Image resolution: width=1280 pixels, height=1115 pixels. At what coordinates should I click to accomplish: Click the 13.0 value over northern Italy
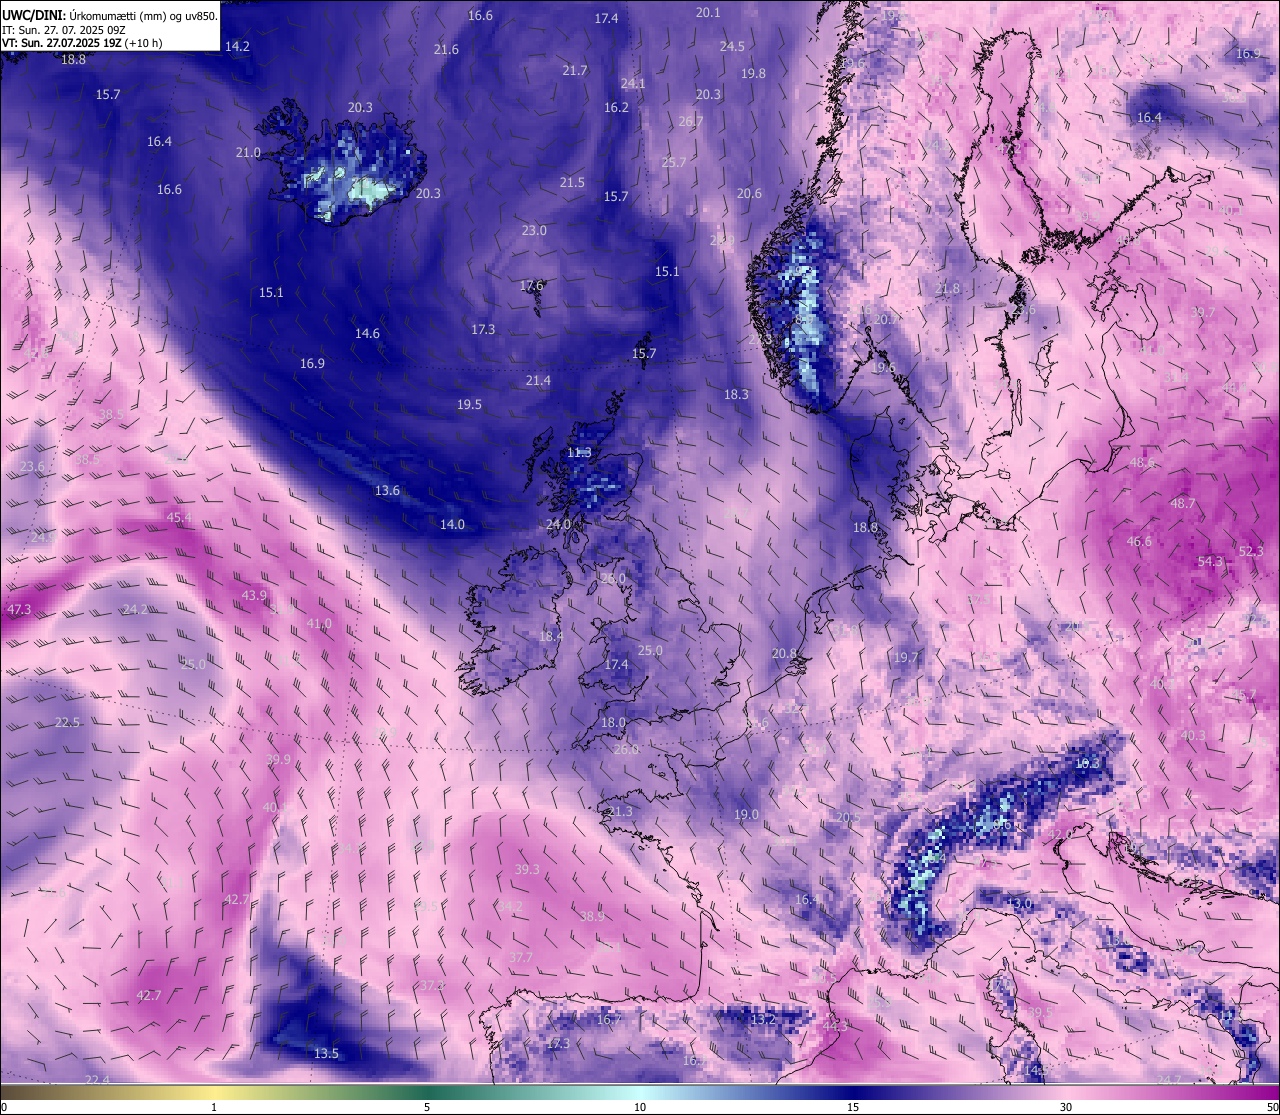coord(1019,903)
